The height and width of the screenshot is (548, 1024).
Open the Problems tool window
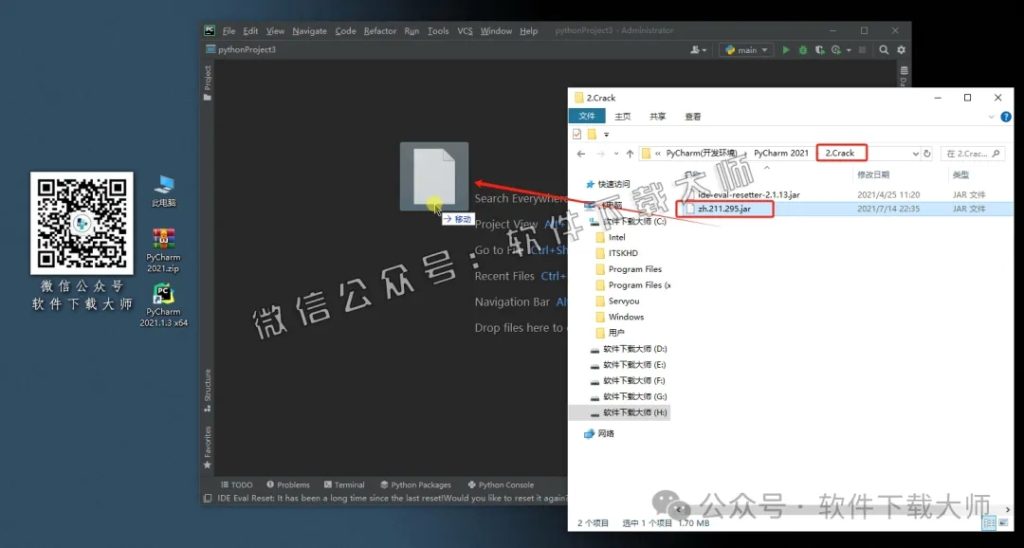[x=288, y=485]
